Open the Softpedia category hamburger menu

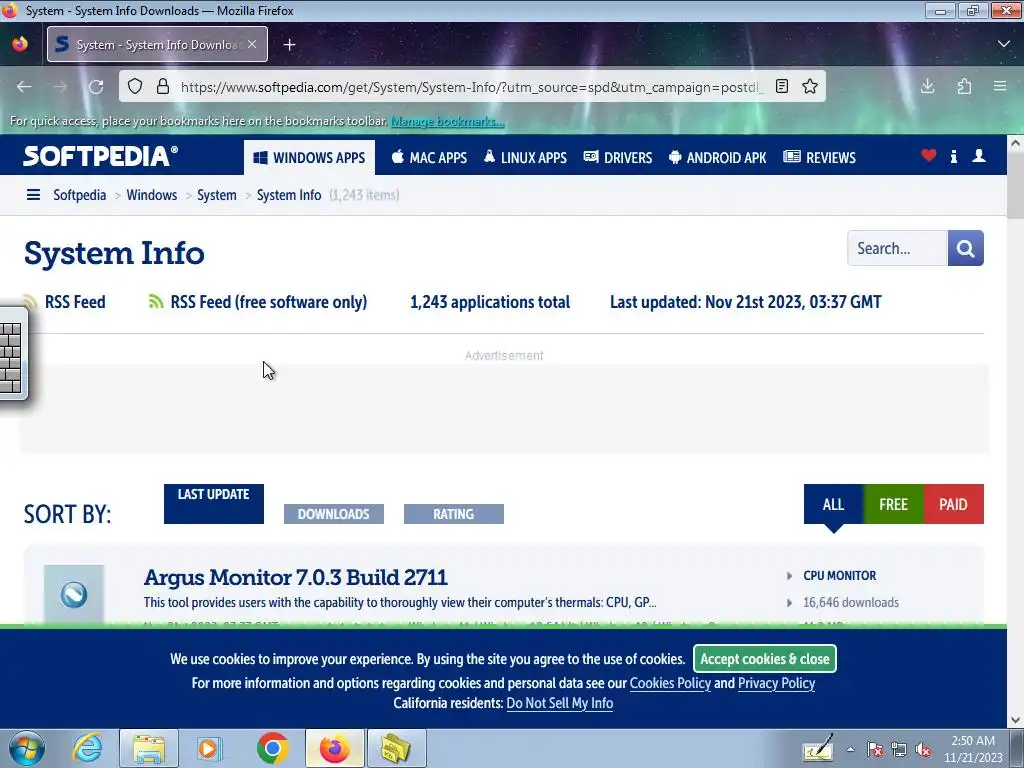tap(33, 195)
